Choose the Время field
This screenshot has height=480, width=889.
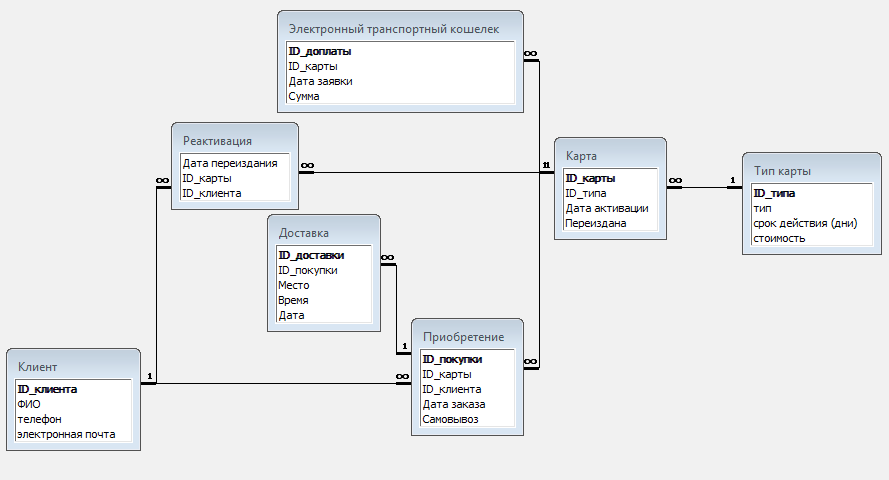pyautogui.click(x=293, y=300)
